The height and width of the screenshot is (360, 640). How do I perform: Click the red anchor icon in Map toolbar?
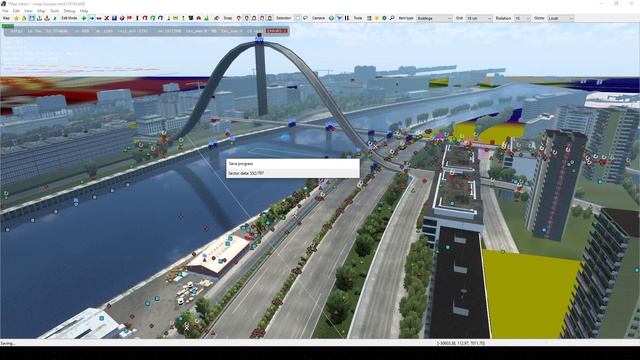coord(47,18)
